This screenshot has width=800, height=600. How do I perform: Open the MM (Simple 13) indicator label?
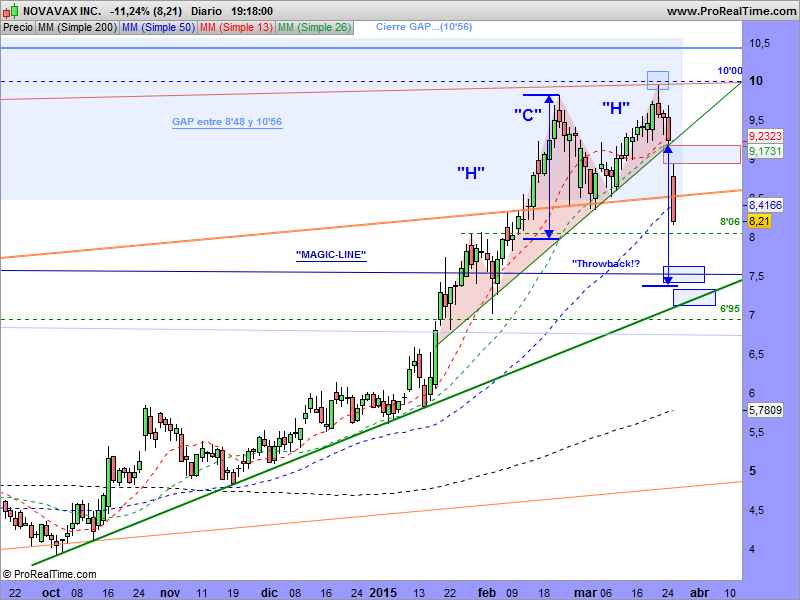(x=236, y=27)
